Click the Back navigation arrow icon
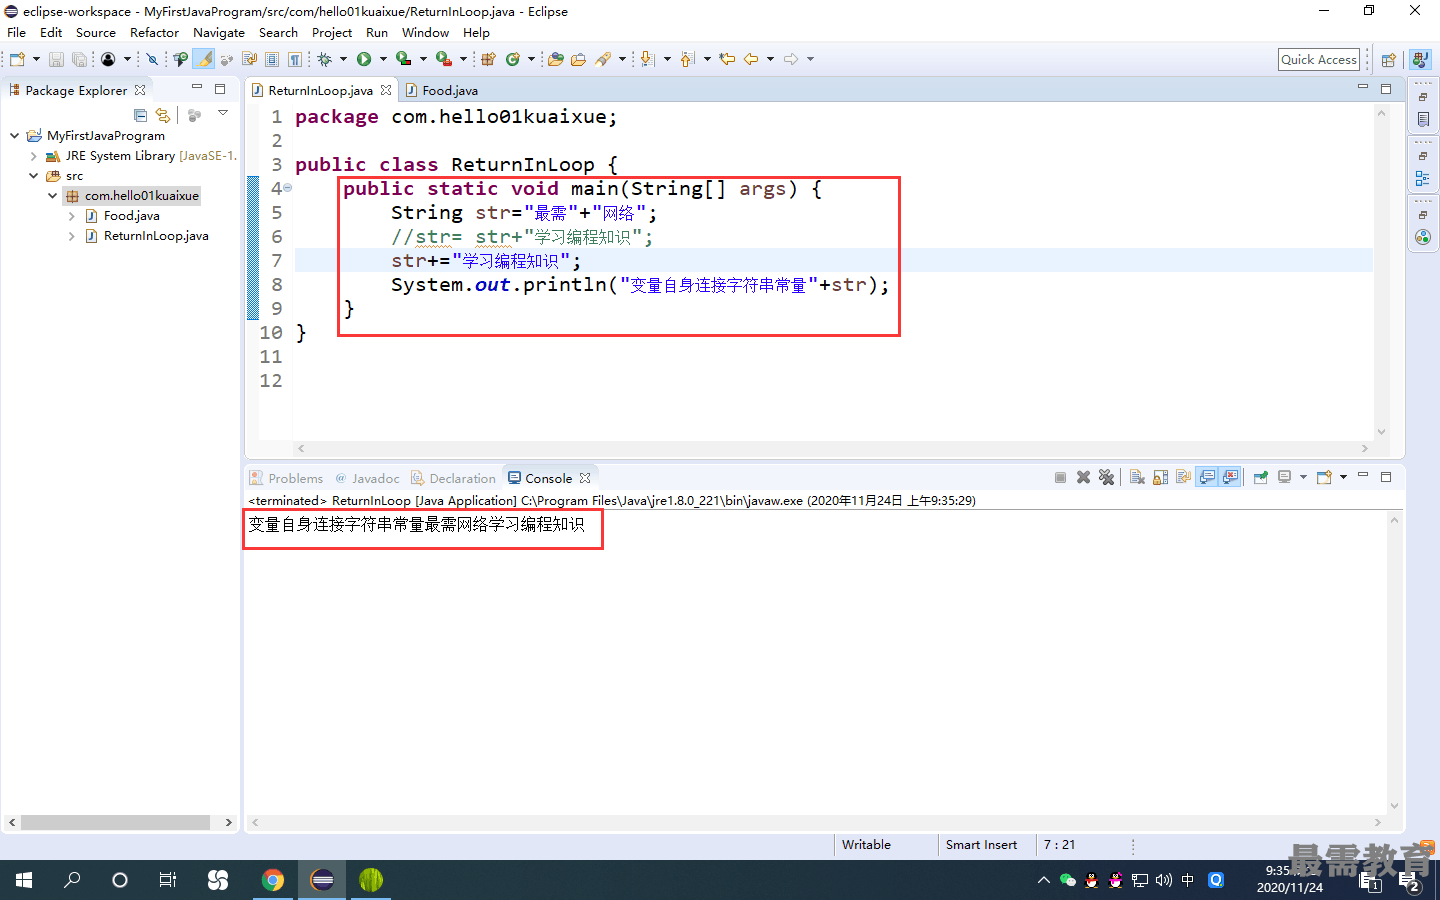Image resolution: width=1440 pixels, height=900 pixels. point(750,59)
